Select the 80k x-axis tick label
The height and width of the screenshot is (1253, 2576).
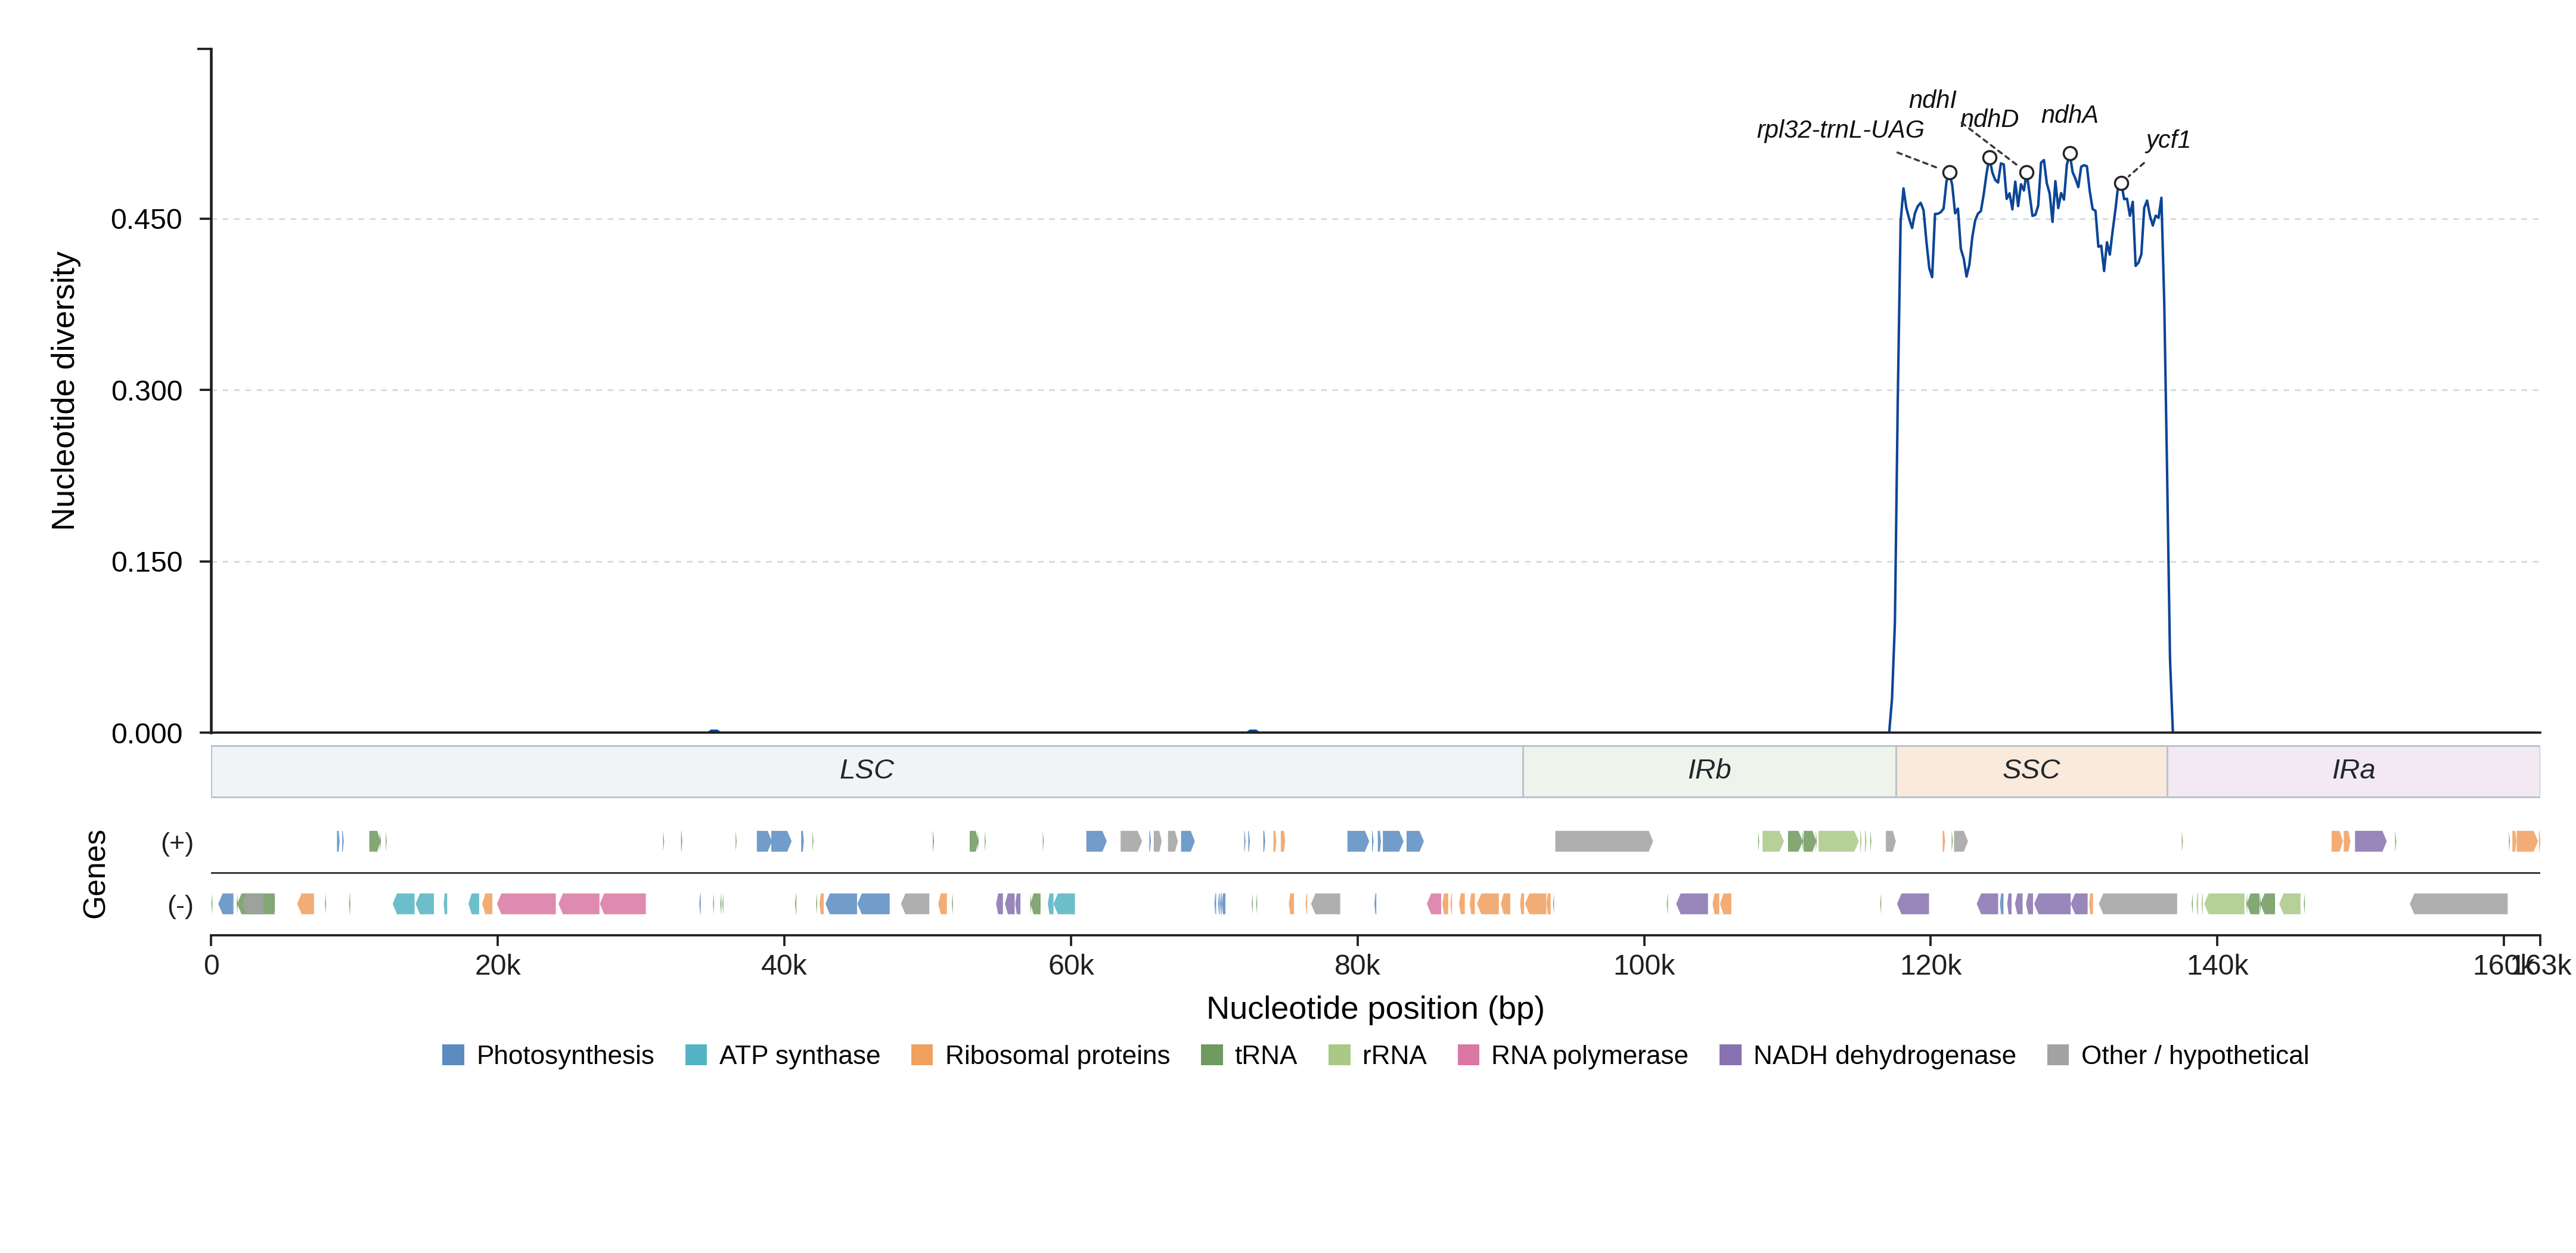tap(1357, 966)
